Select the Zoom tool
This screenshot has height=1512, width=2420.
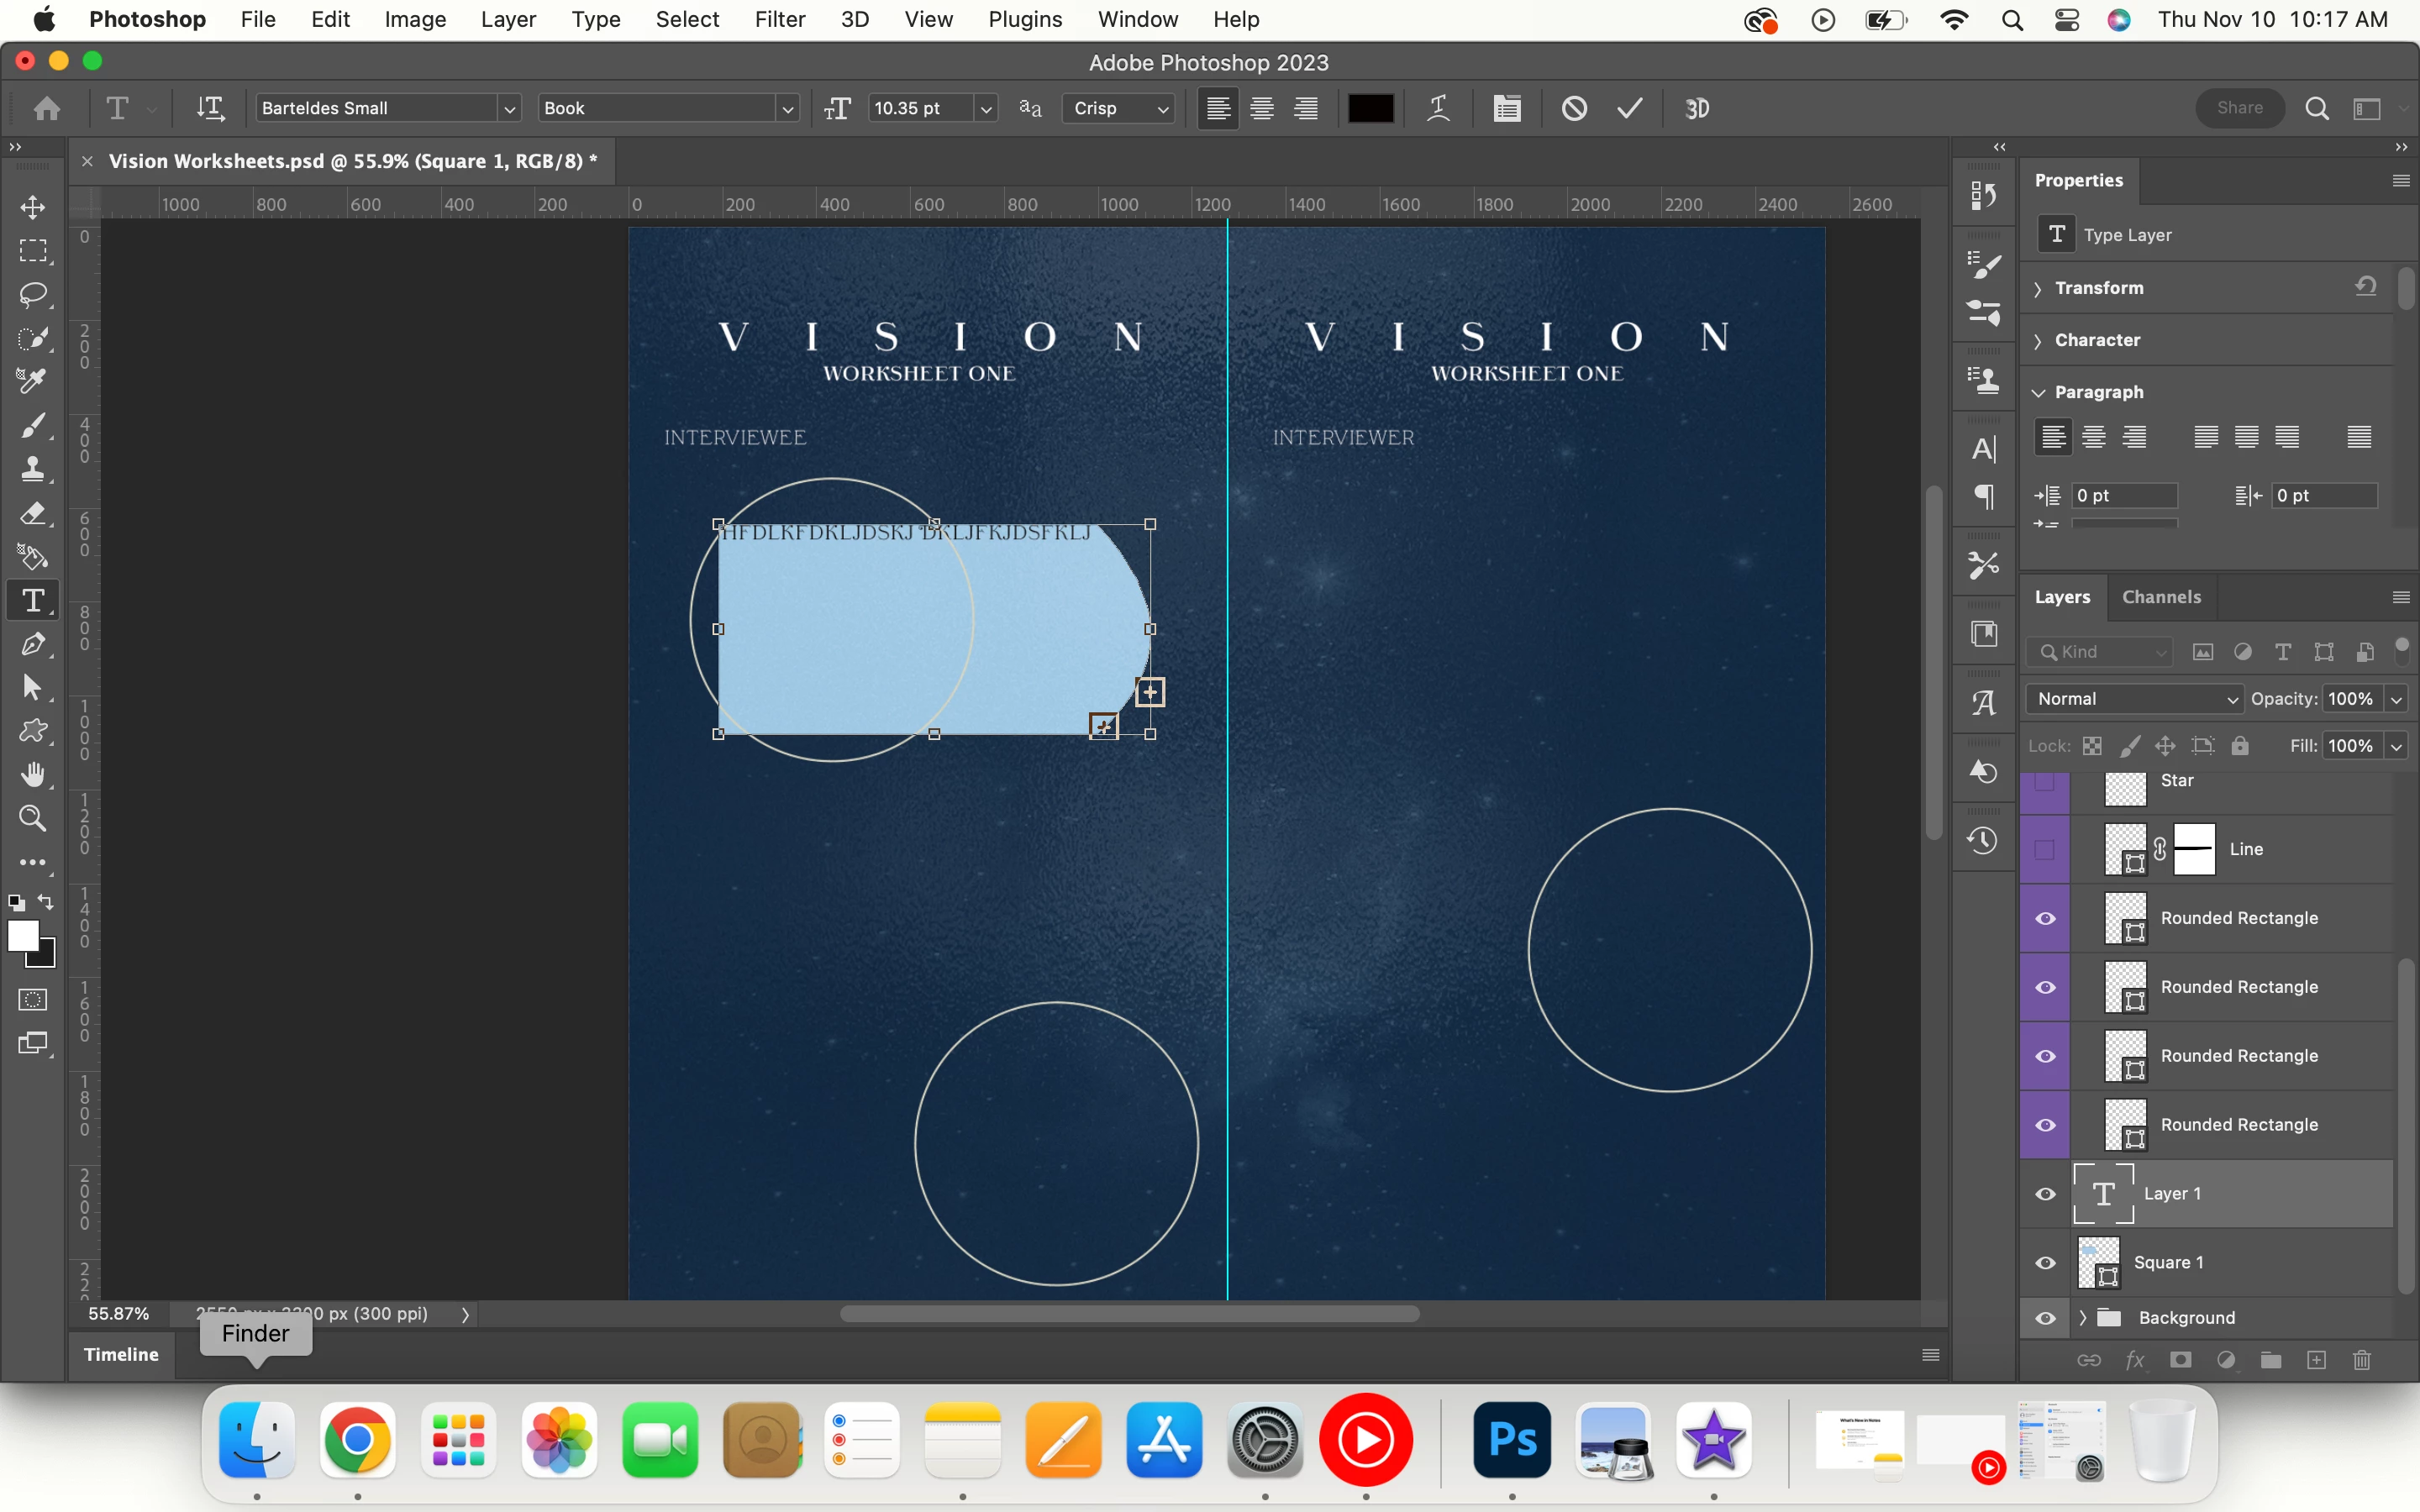[33, 818]
